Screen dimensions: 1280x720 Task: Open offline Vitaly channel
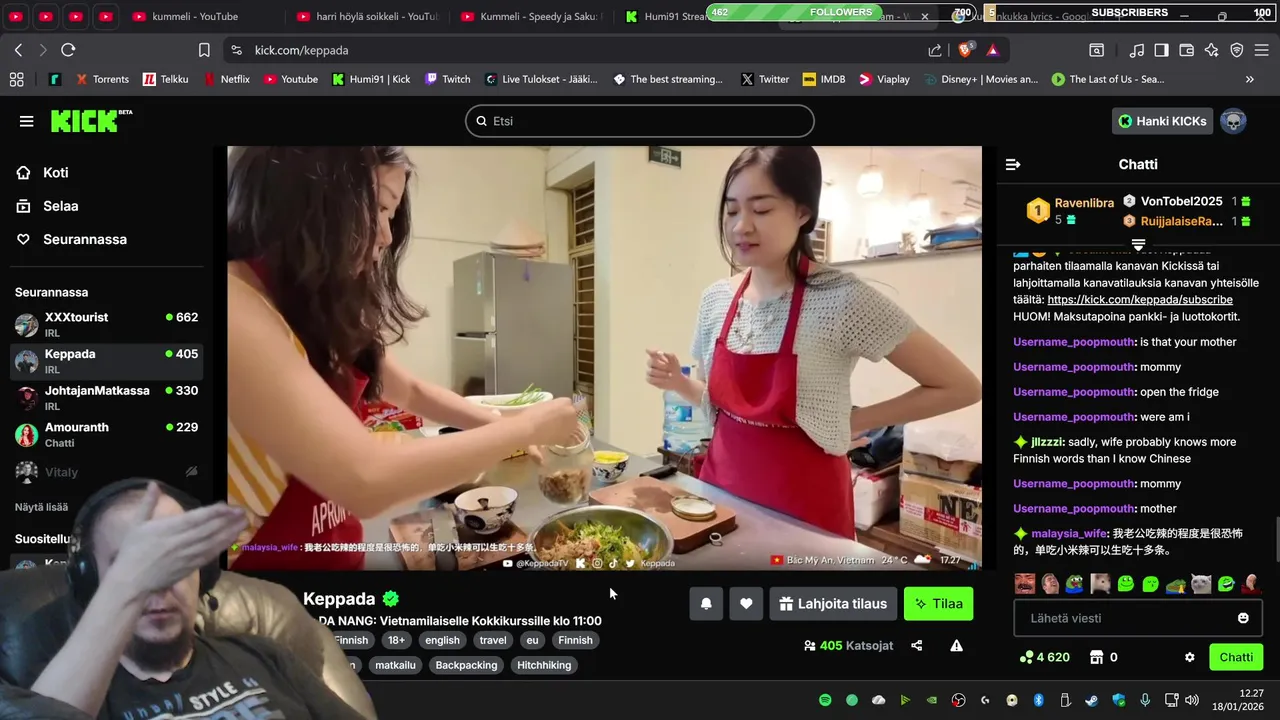click(106, 471)
